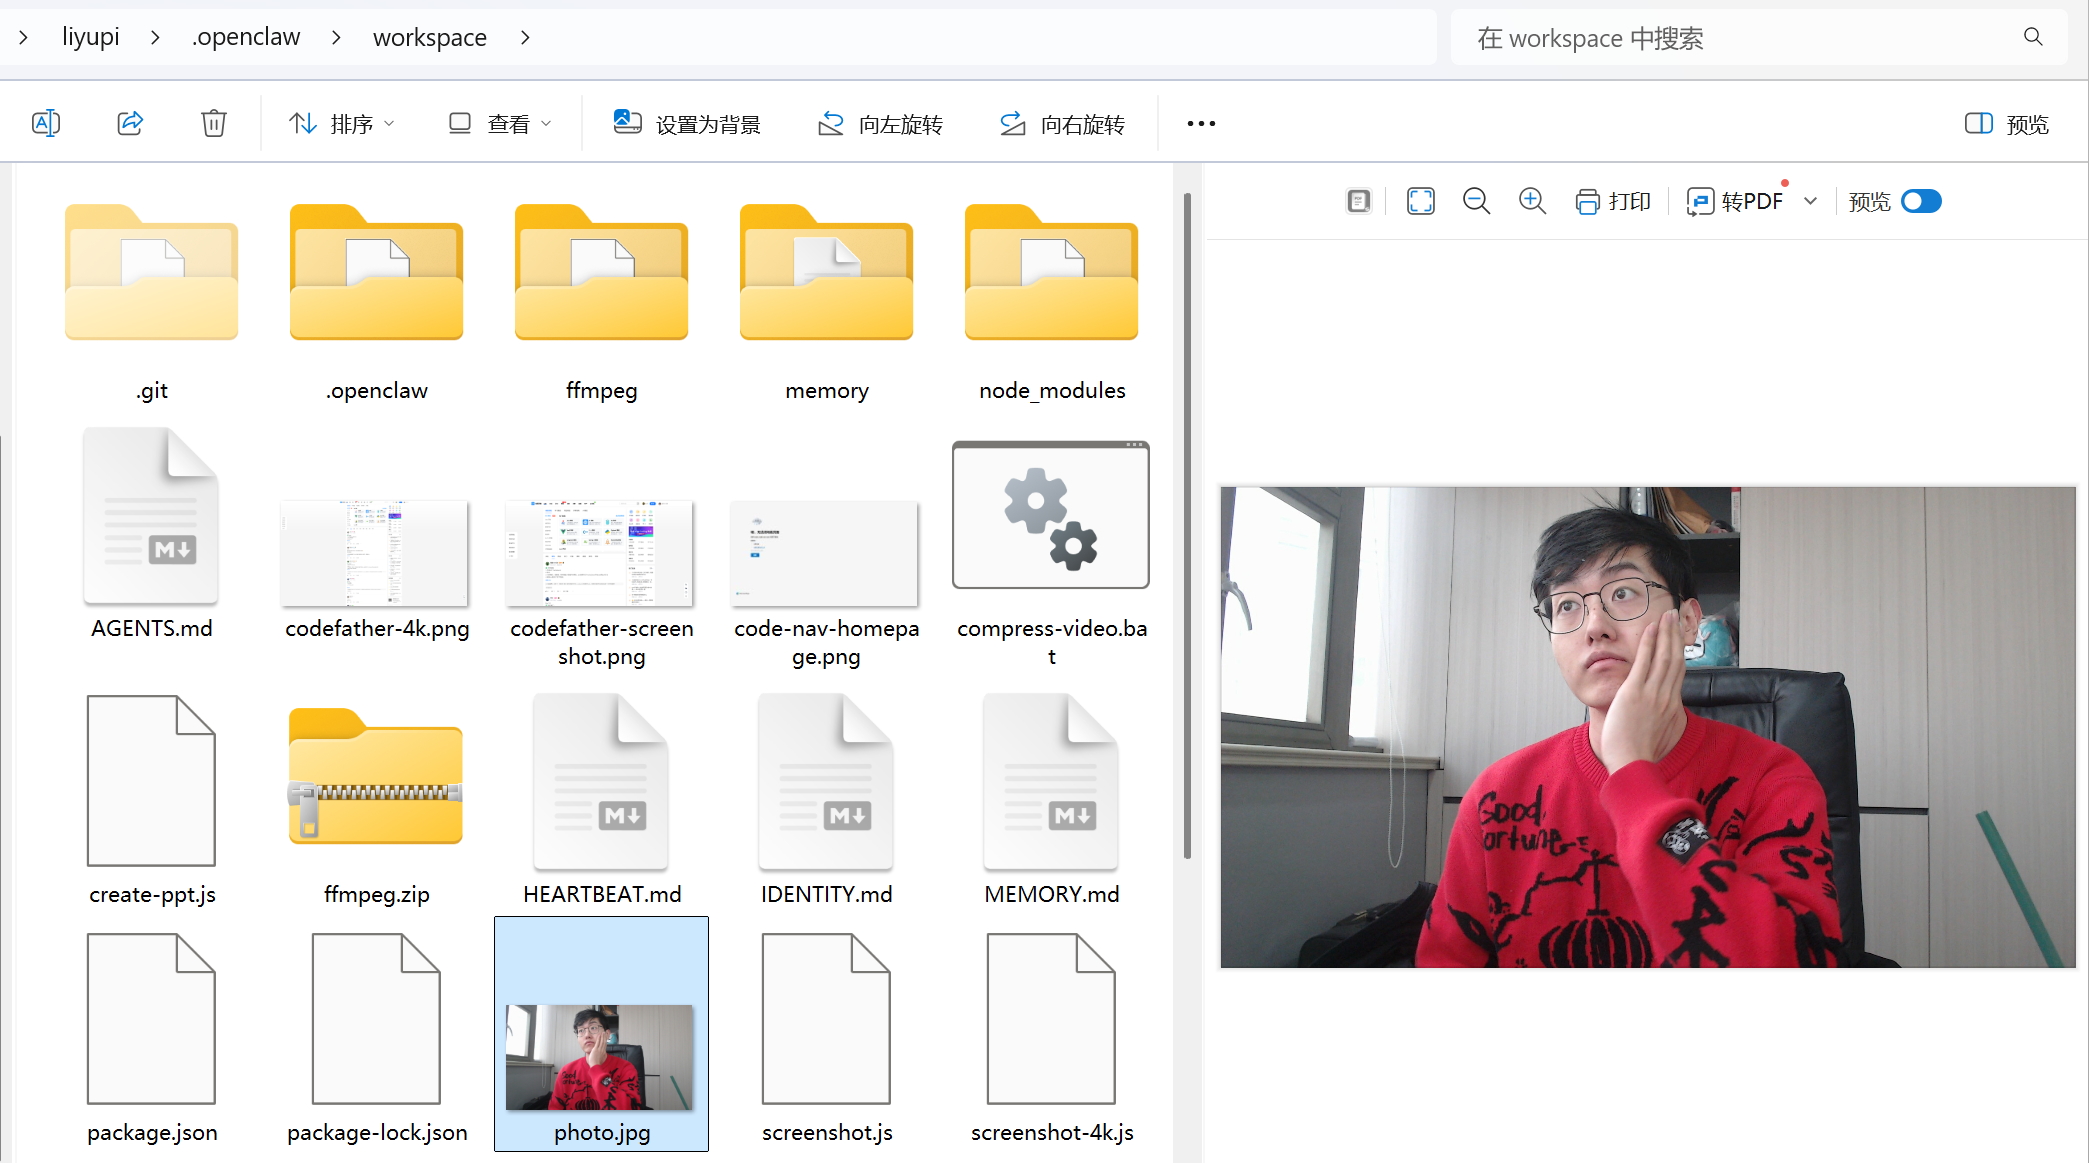The width and height of the screenshot is (2089, 1163).
Task: Click the 向左旋转 rotate left button
Action: coord(880,124)
